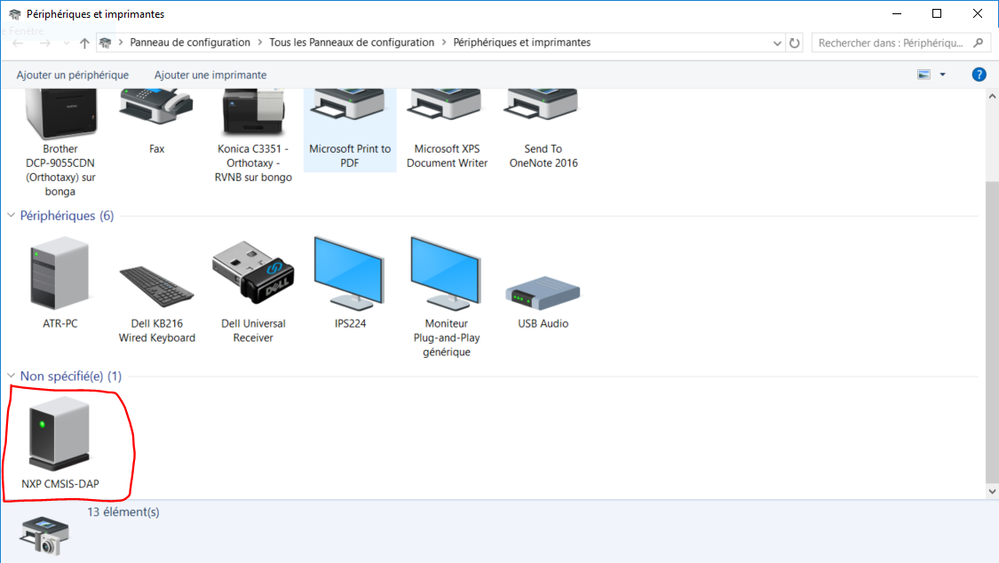Select the USB Audio device icon
The height and width of the screenshot is (563, 999).
[543, 293]
